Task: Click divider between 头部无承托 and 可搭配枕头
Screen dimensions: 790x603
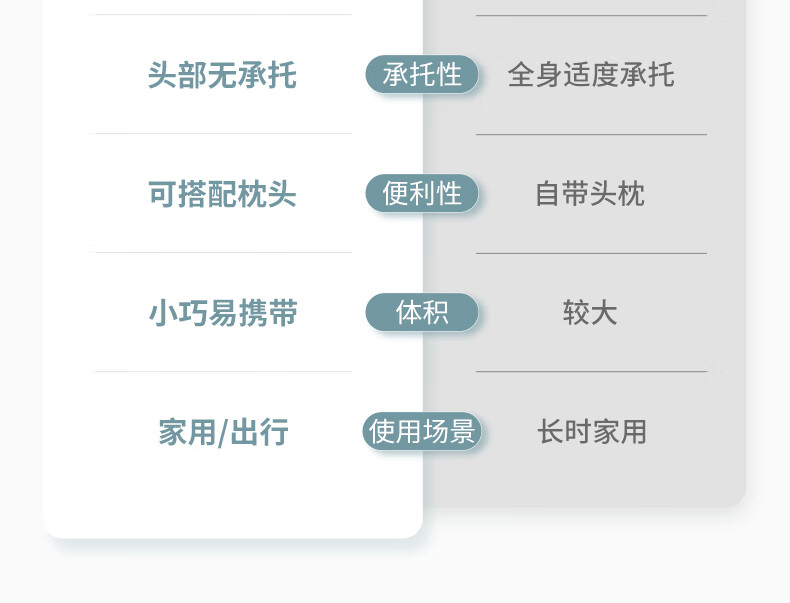Action: 222,134
